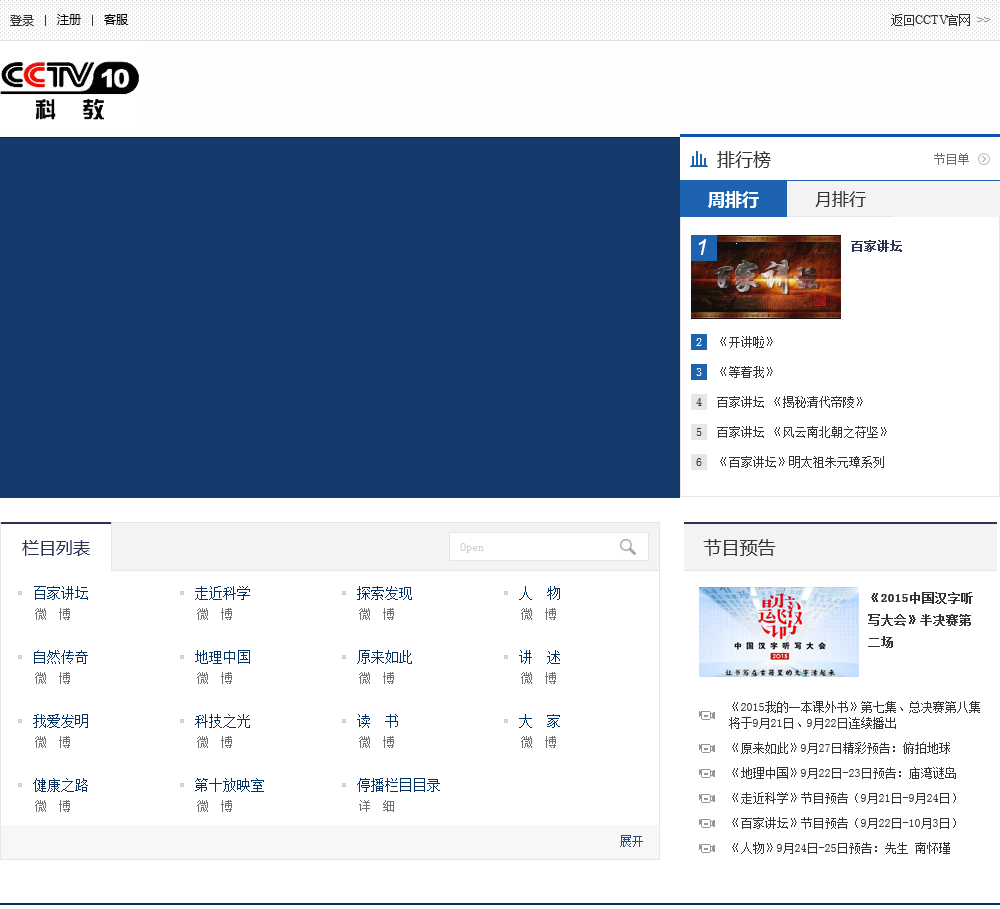Open the 节目单 link

[952, 159]
